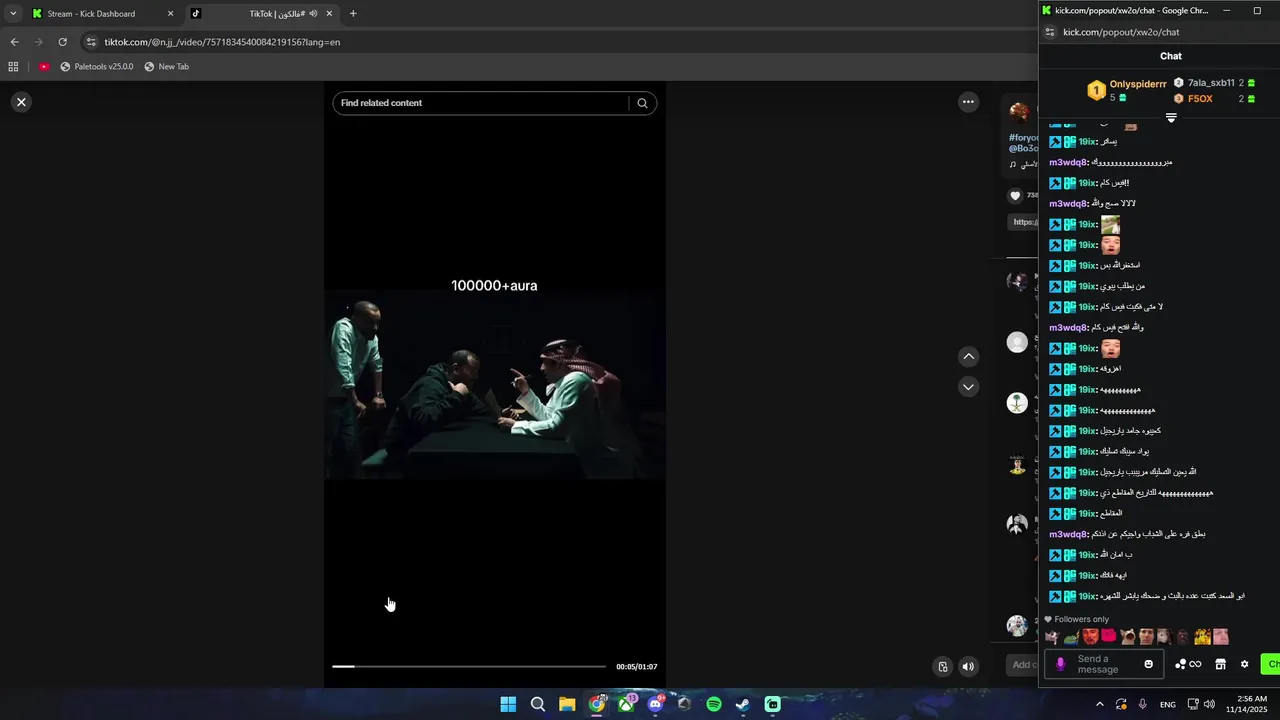Go to previous video with up chevron
Screen dimensions: 1280x720
(x=968, y=357)
